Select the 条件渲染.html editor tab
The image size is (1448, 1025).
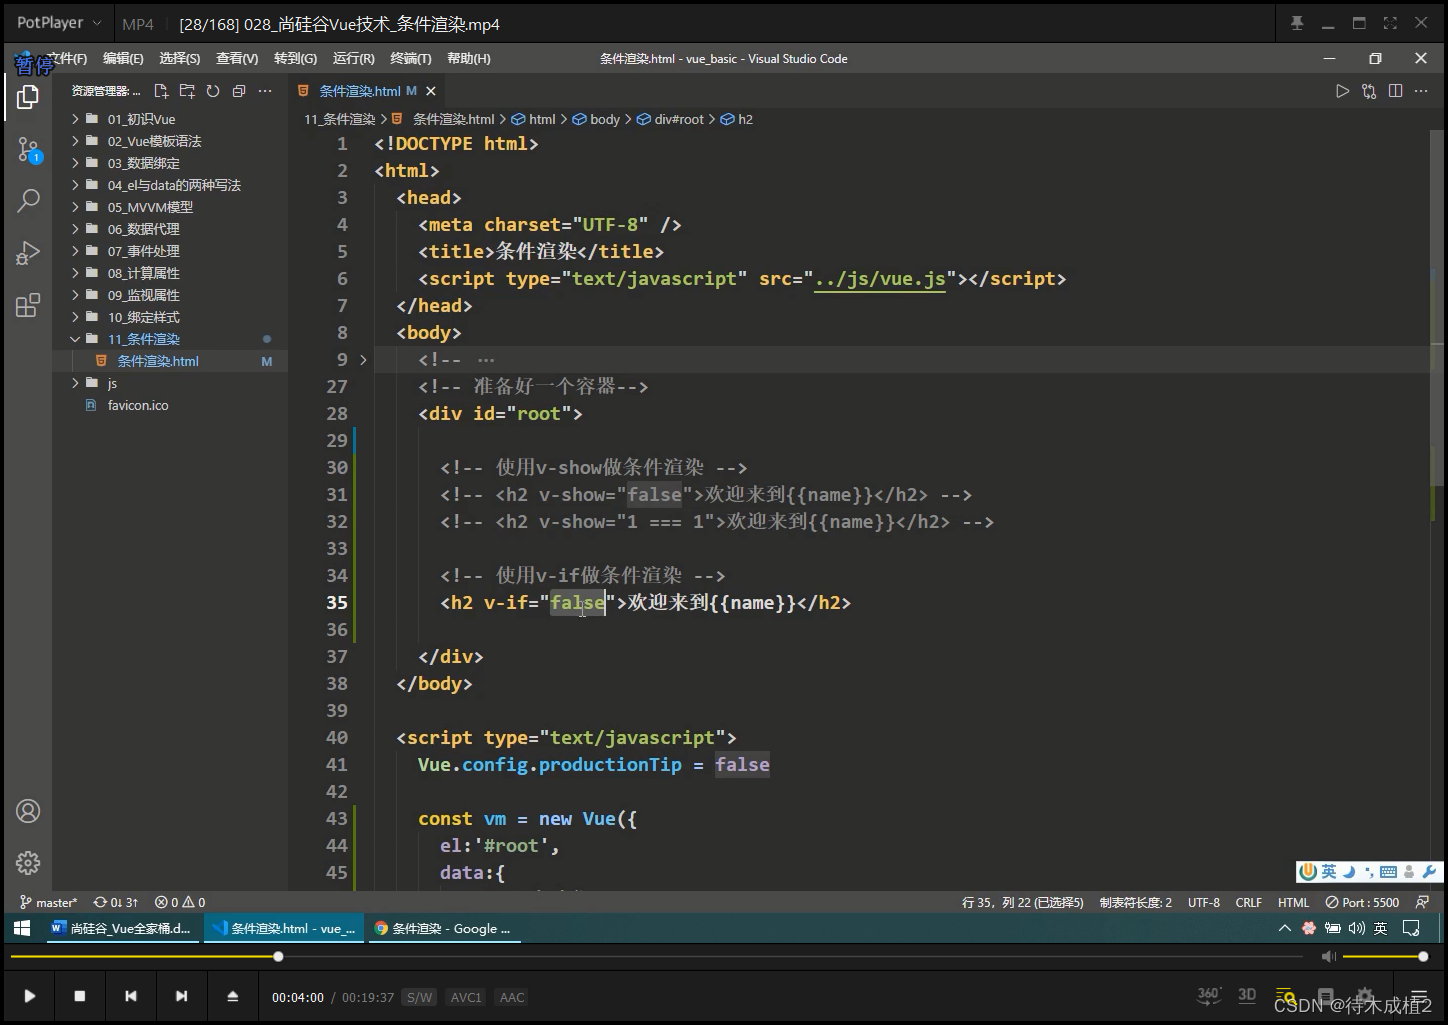(x=360, y=91)
